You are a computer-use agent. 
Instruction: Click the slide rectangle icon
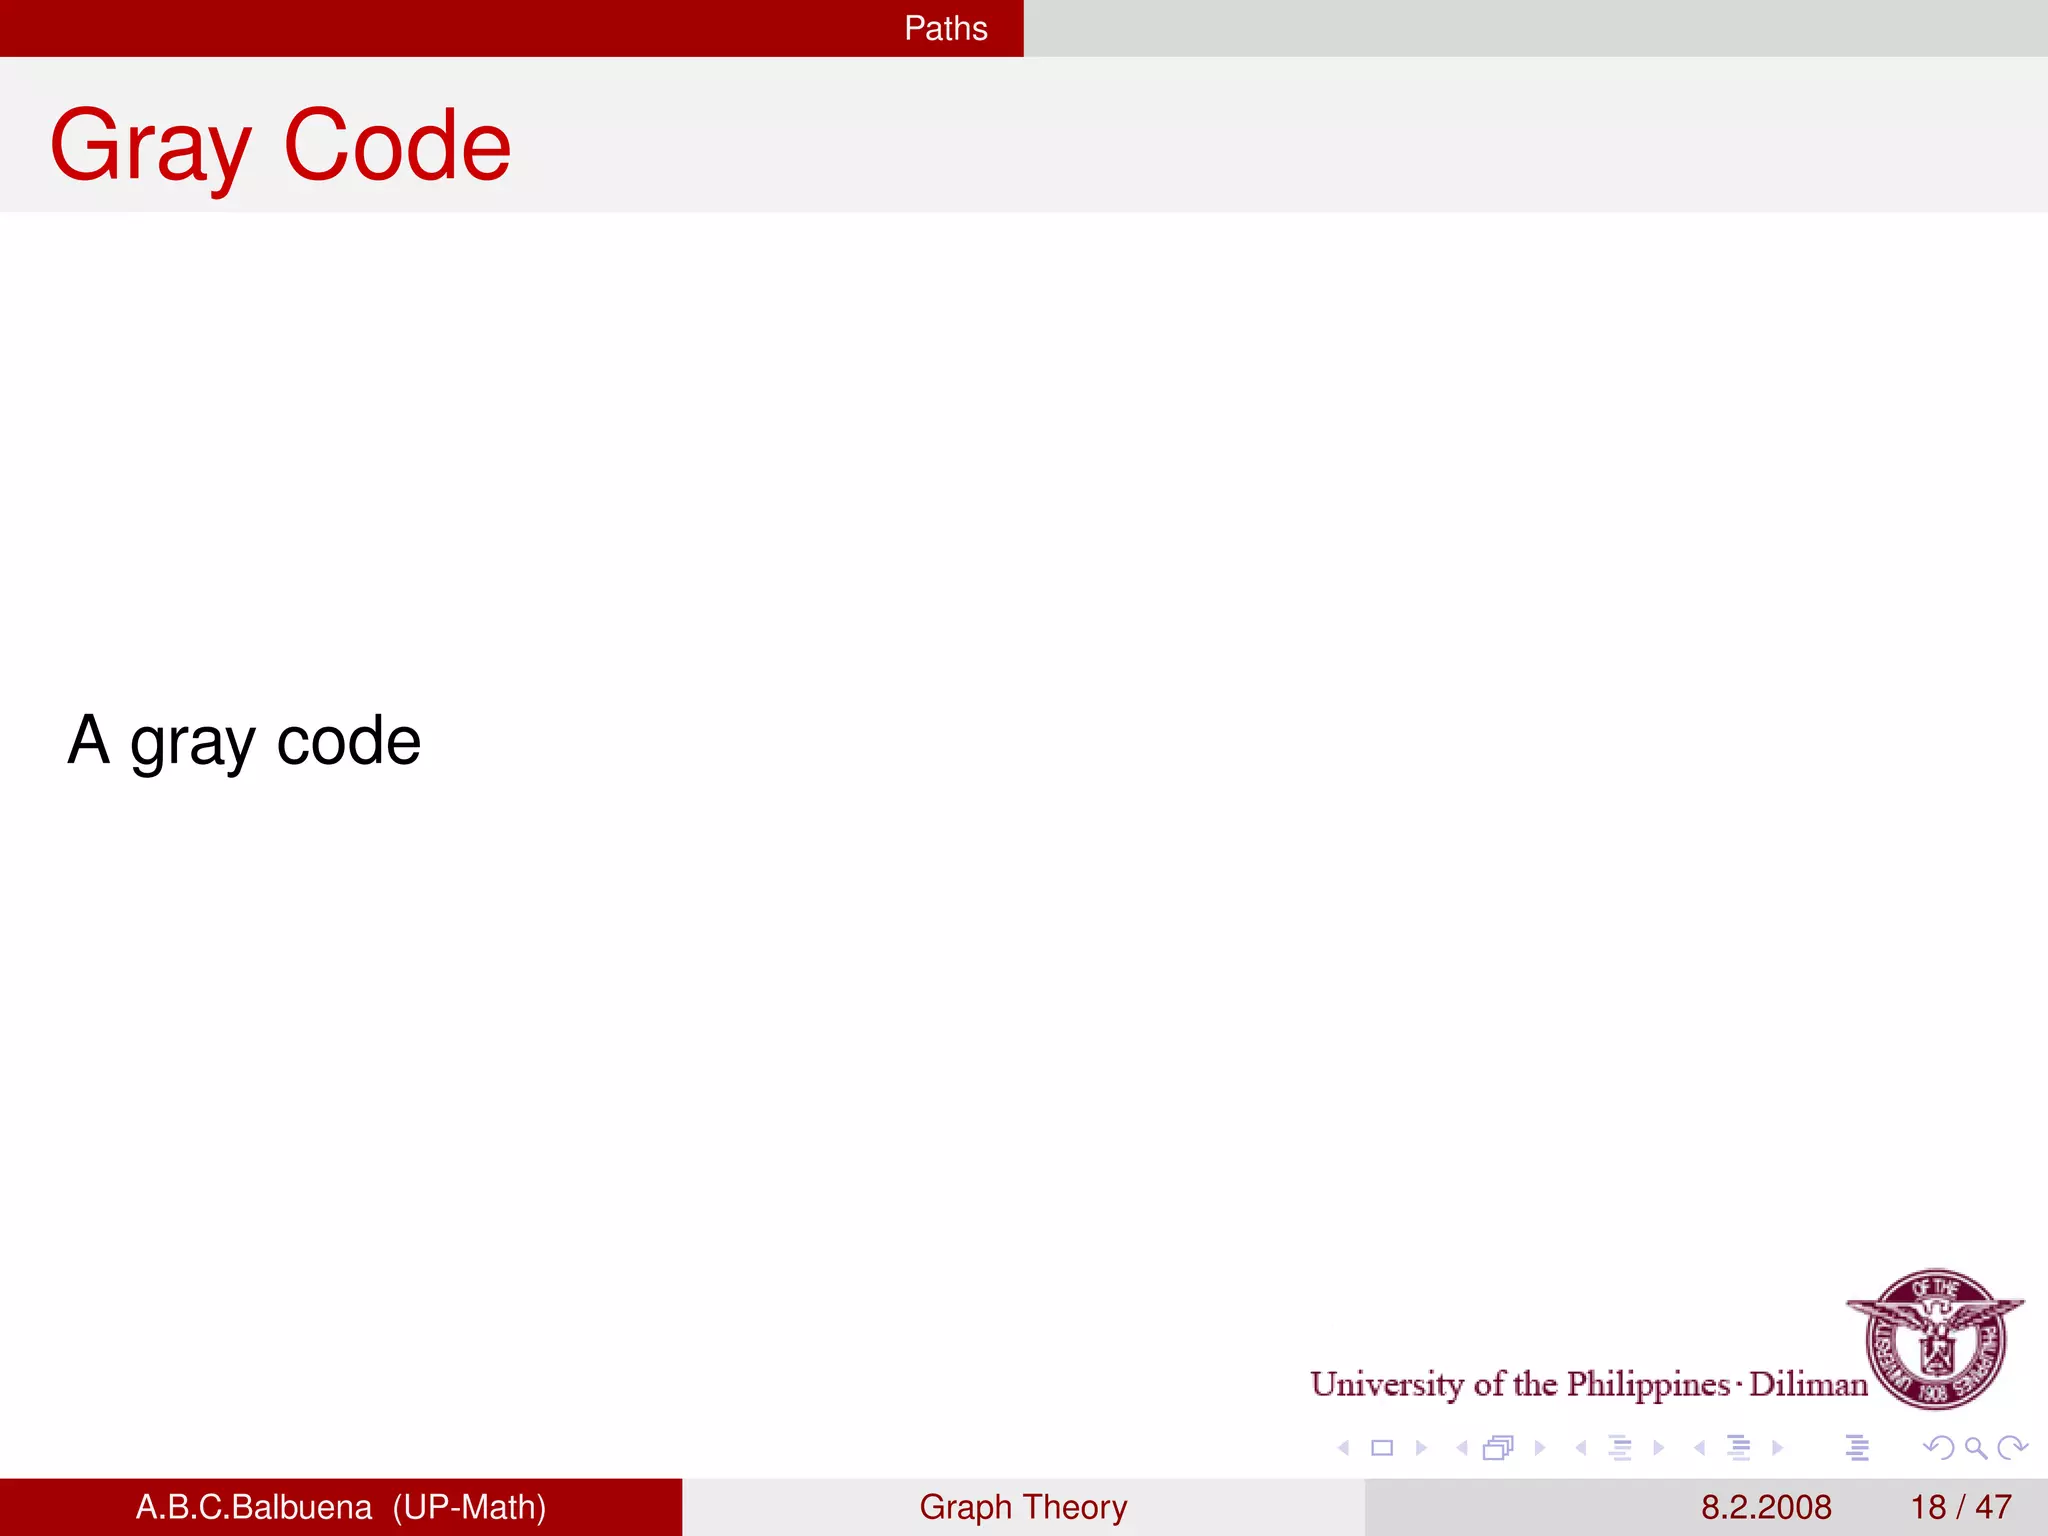[x=1382, y=1447]
